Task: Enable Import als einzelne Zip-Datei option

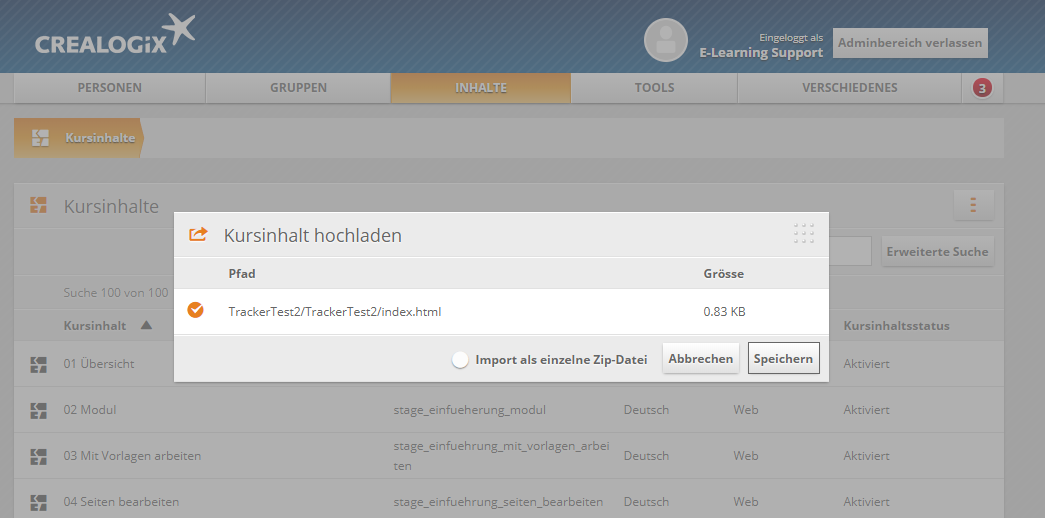Action: click(460, 360)
